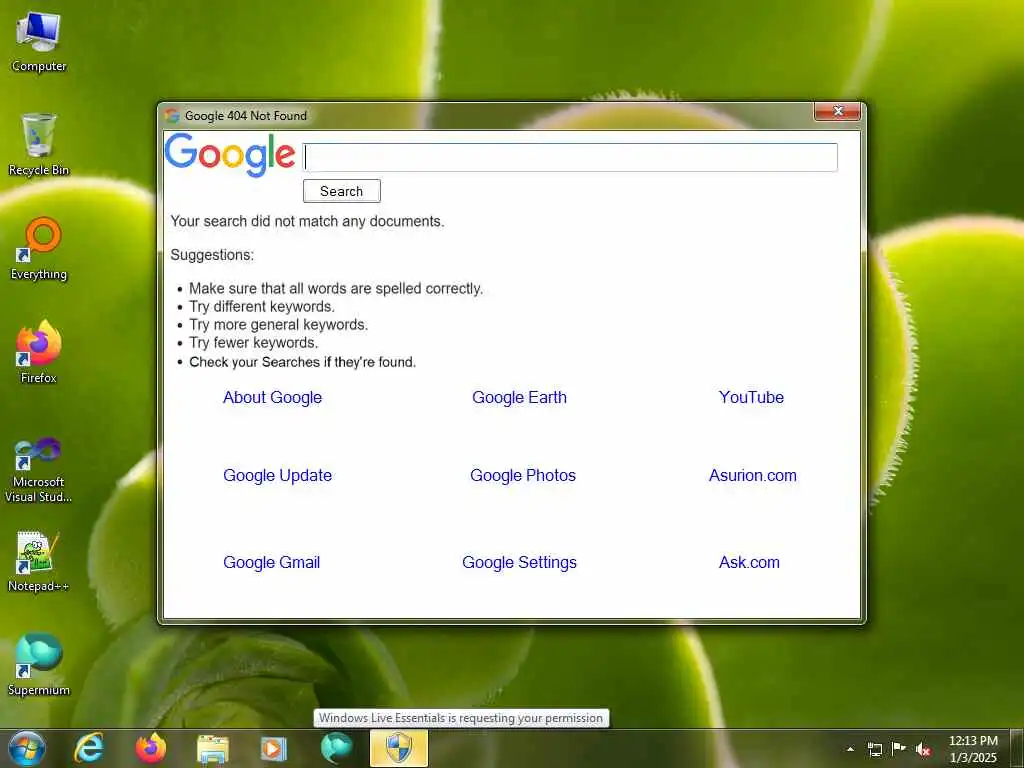The image size is (1024, 768).
Task: Click the 'Suggestions:' heading text
Action: tap(212, 255)
